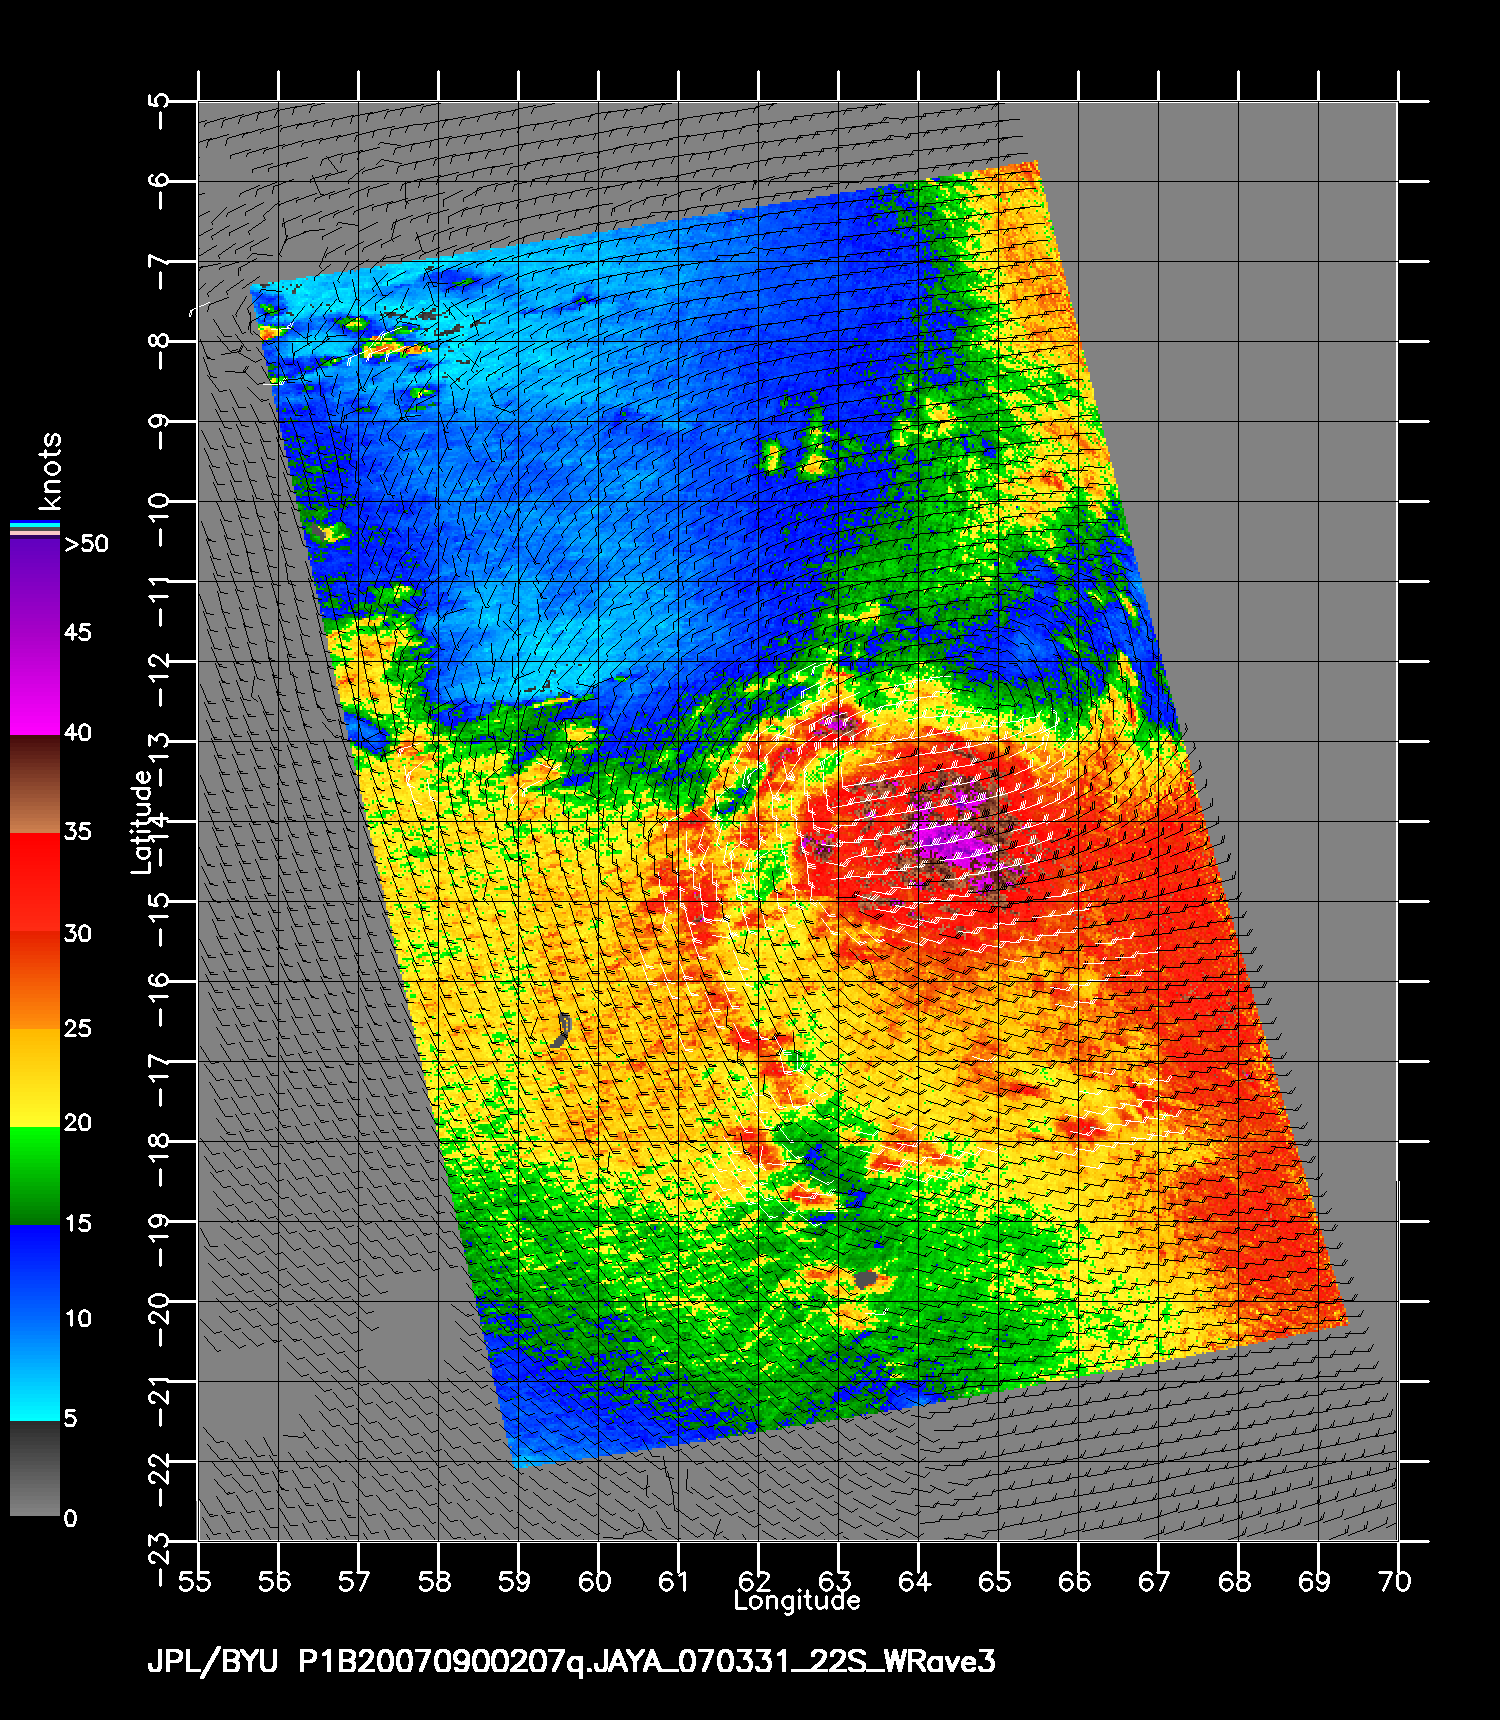1500x1720 pixels.
Task: Click the longitude tick label '59'
Action: (x=515, y=1581)
